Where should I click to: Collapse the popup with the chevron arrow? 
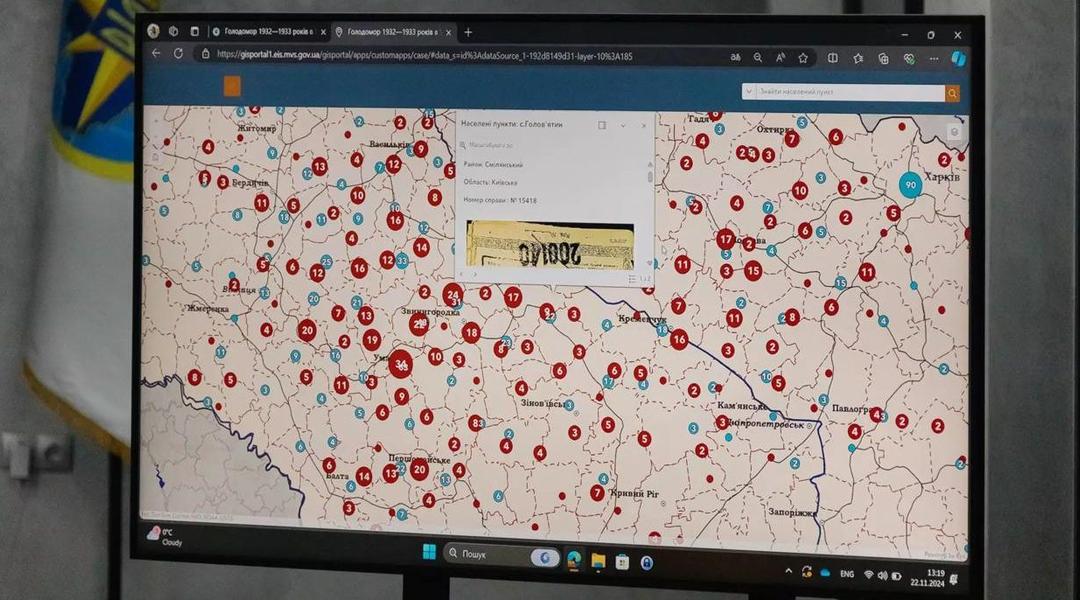pos(623,125)
